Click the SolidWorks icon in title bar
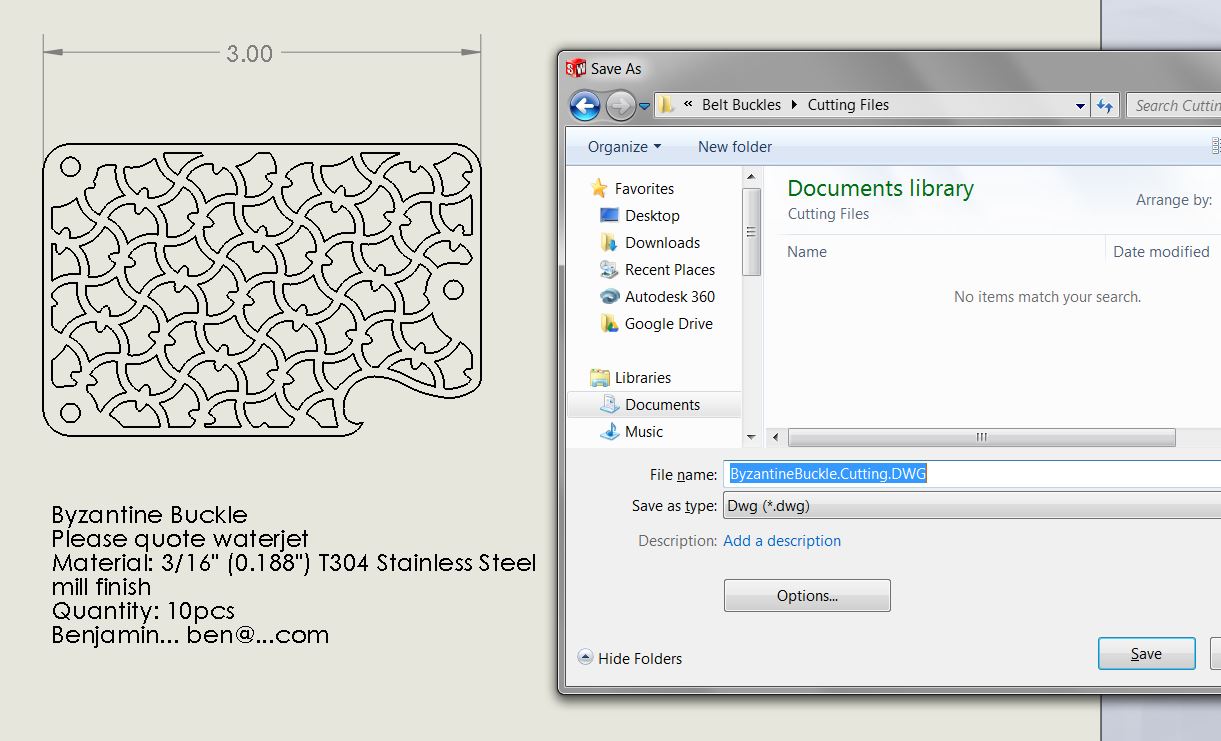The height and width of the screenshot is (741, 1221). (x=576, y=68)
